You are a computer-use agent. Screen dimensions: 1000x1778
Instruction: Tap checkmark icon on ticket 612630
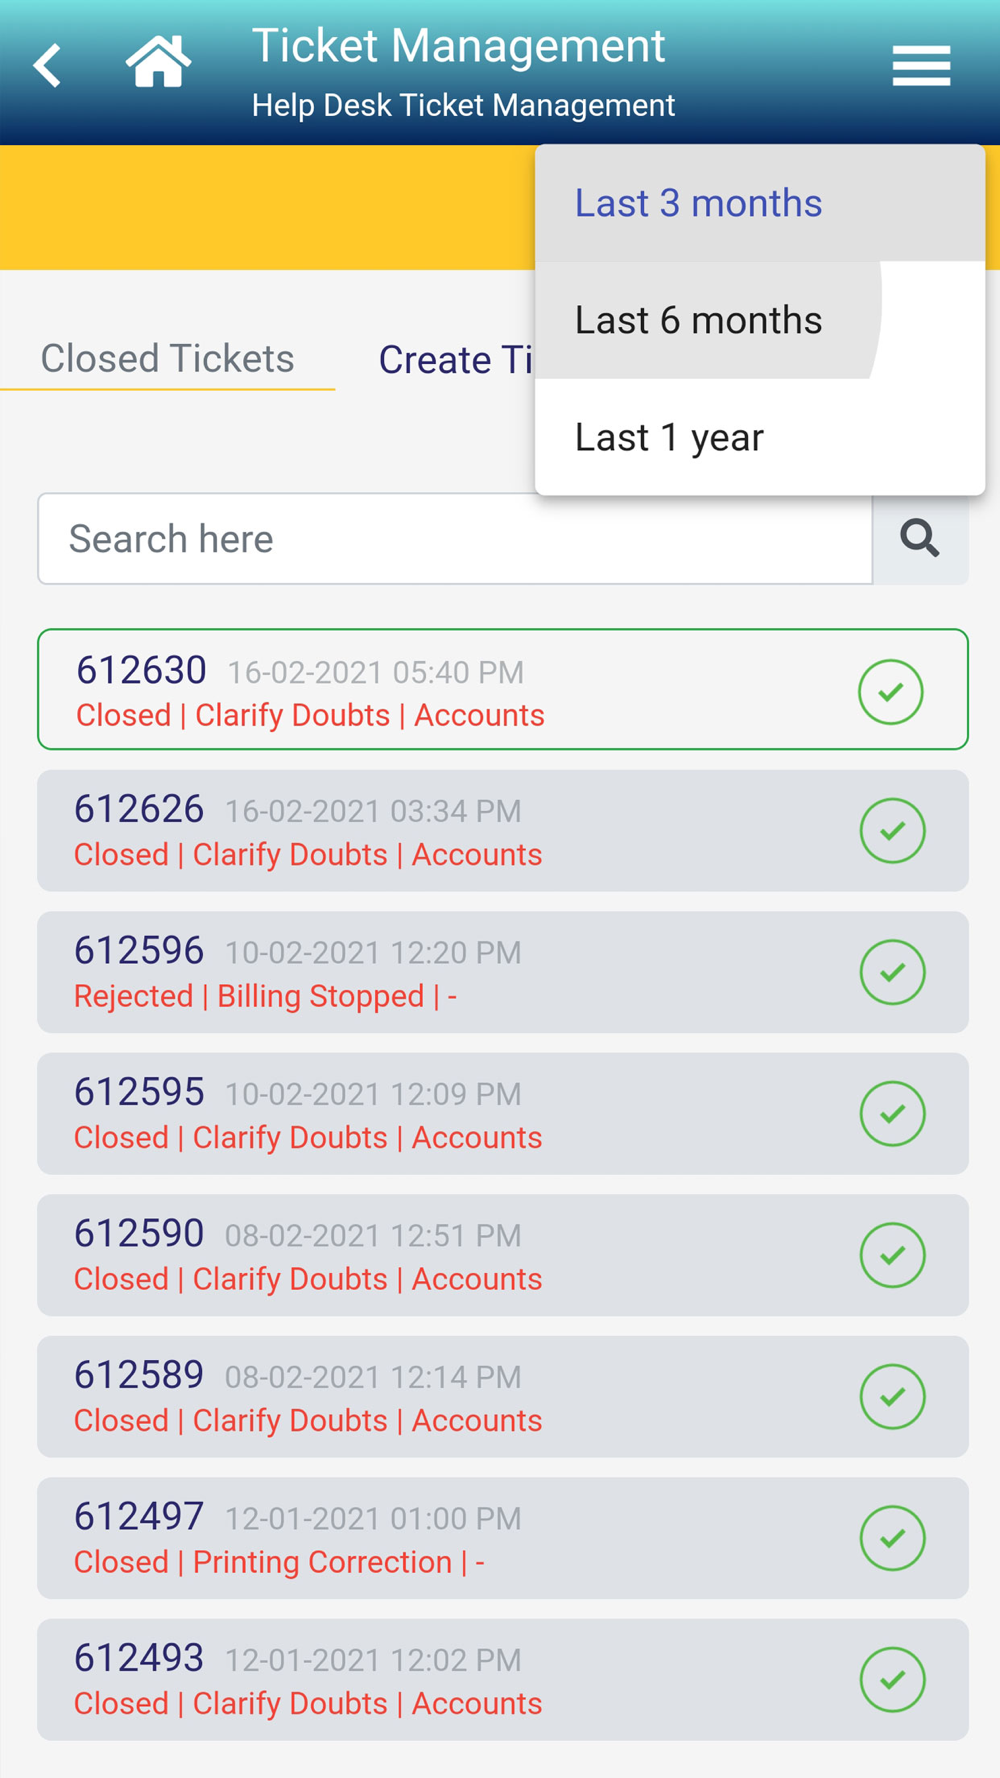click(x=890, y=691)
